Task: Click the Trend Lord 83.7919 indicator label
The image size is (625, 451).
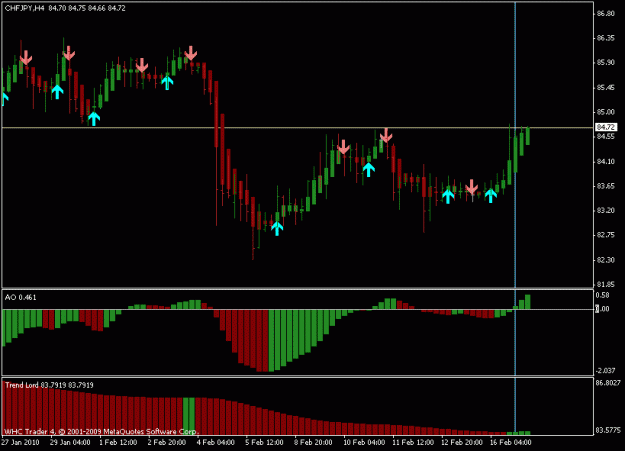Action: coord(49,385)
